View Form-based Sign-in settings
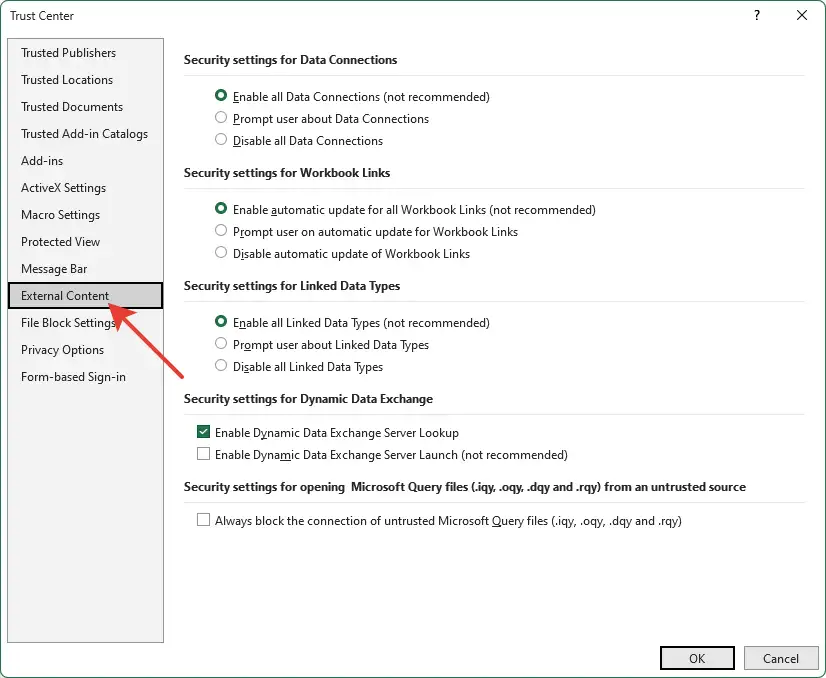 72,376
